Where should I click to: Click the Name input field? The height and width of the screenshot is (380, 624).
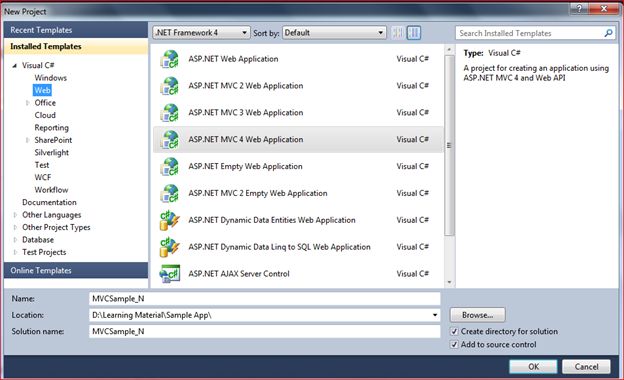[265, 299]
